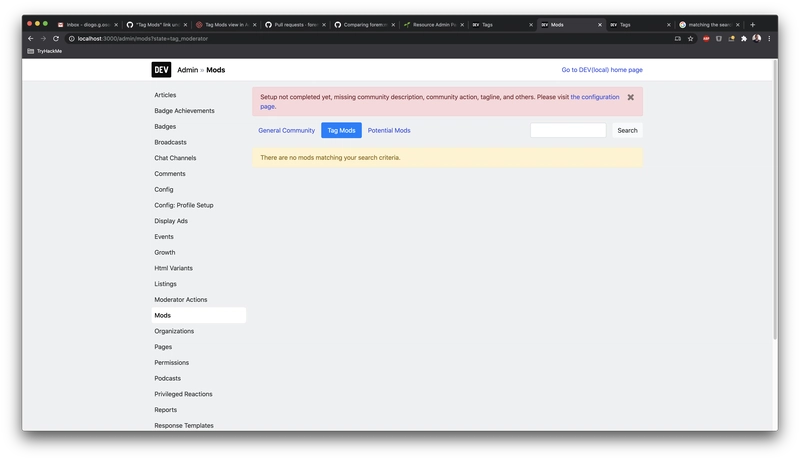Select the Tag Mods tab
Viewport: 800px width, 460px height.
(x=341, y=130)
